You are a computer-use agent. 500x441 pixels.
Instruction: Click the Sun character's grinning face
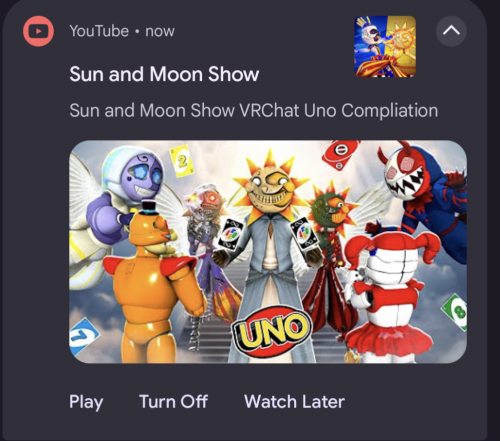pyautogui.click(x=272, y=187)
